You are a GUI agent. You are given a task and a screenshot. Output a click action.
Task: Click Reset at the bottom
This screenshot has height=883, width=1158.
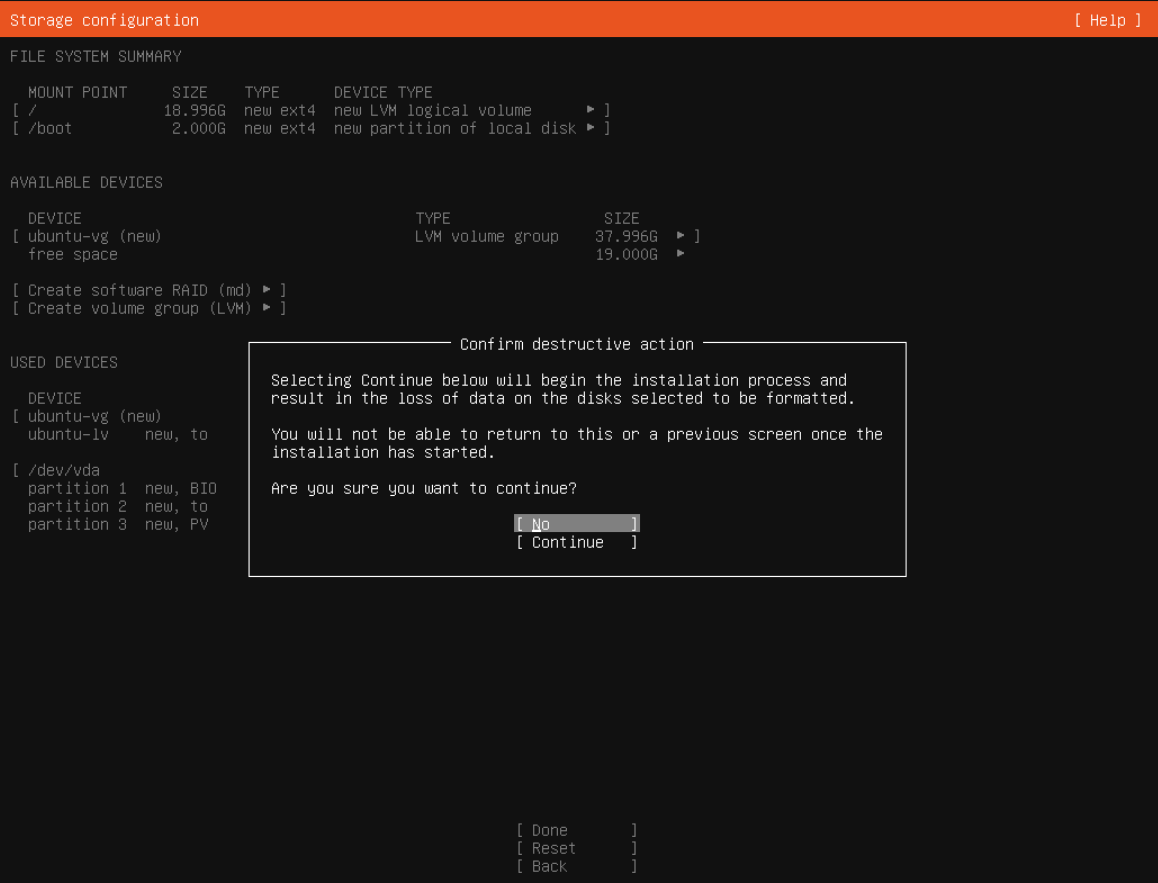tap(577, 848)
